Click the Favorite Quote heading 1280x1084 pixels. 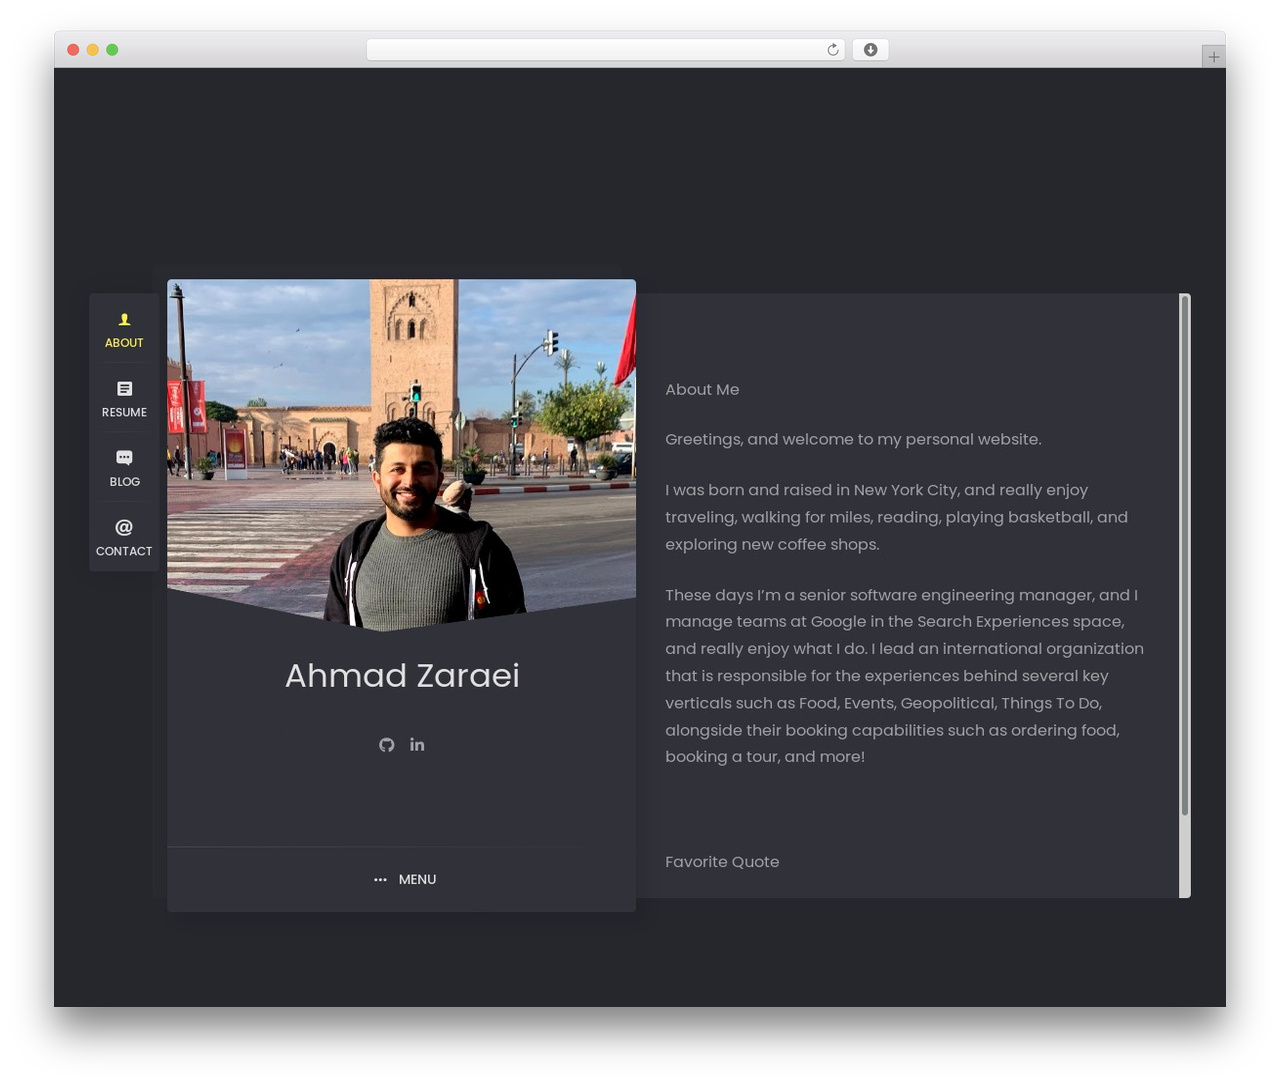point(722,862)
